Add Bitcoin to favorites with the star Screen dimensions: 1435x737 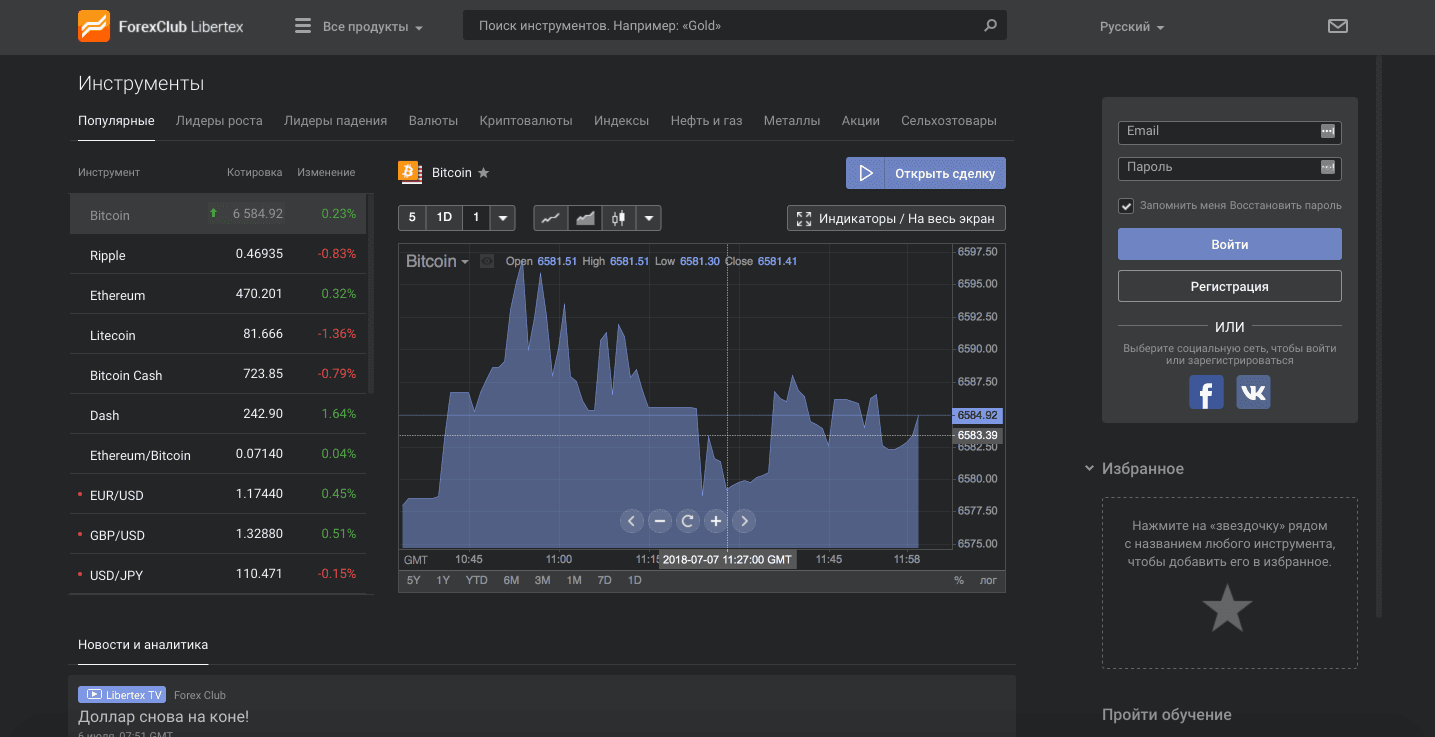tap(484, 173)
